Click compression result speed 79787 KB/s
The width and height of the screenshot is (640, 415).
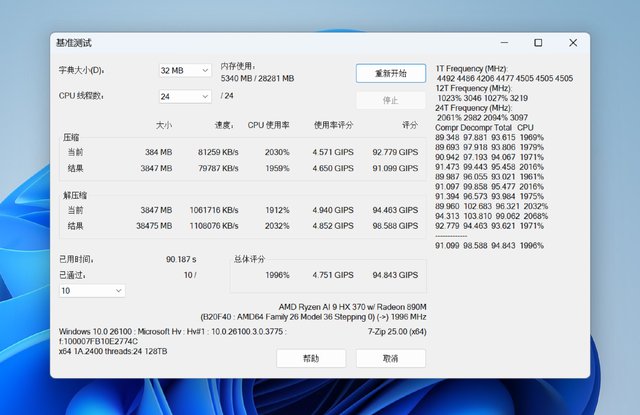(218, 168)
